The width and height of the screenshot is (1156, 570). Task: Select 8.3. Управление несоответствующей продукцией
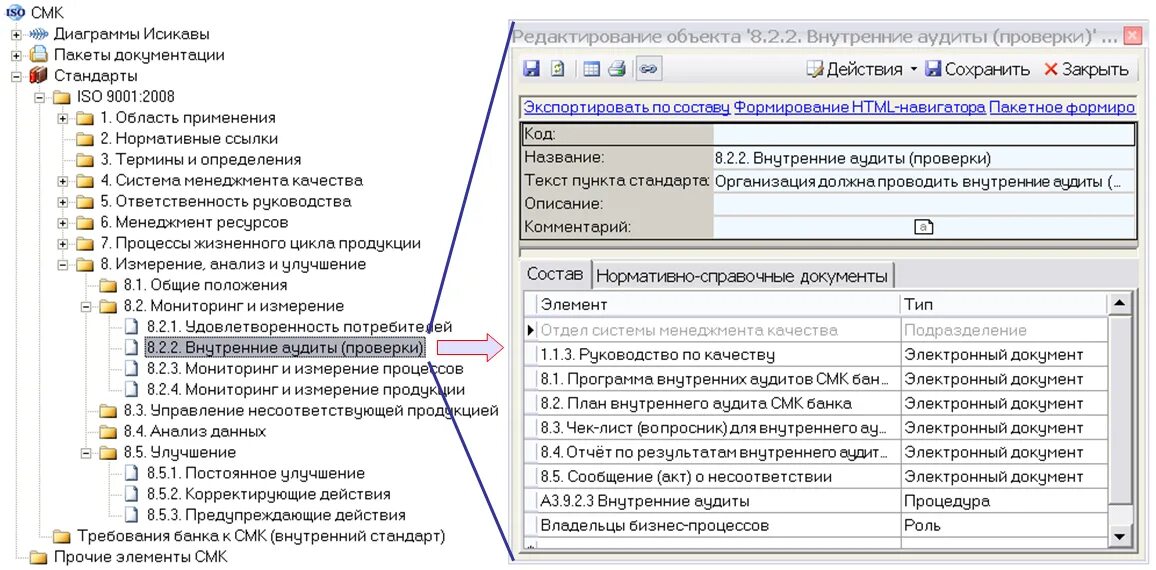[x=311, y=411]
